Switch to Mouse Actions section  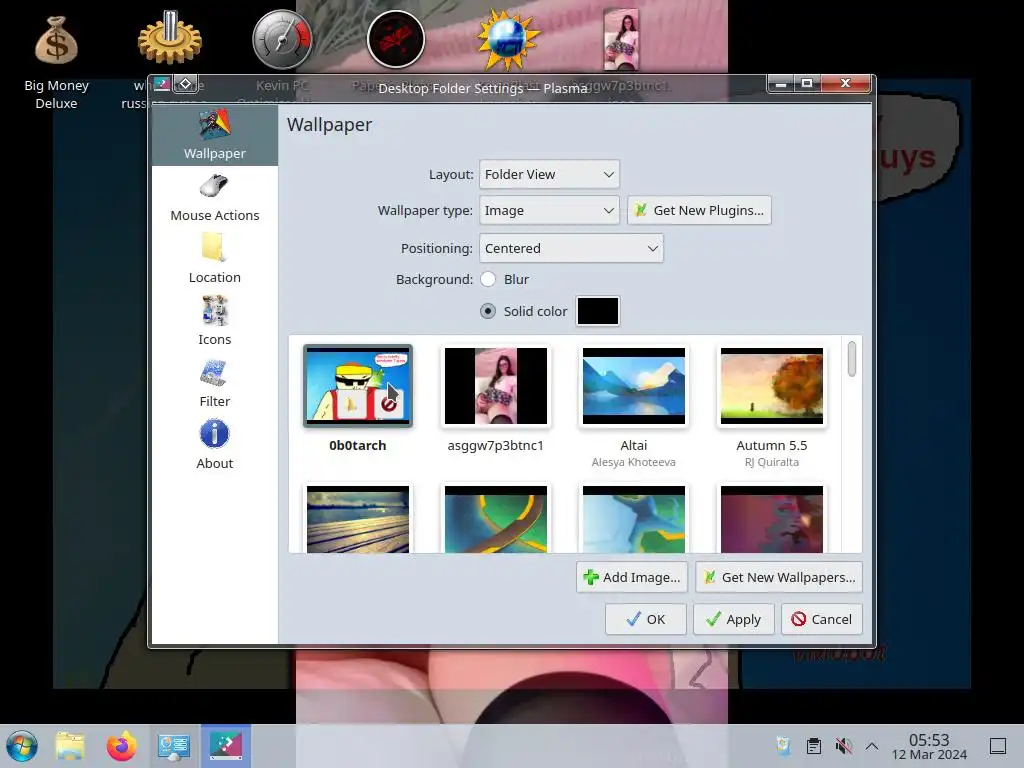214,198
